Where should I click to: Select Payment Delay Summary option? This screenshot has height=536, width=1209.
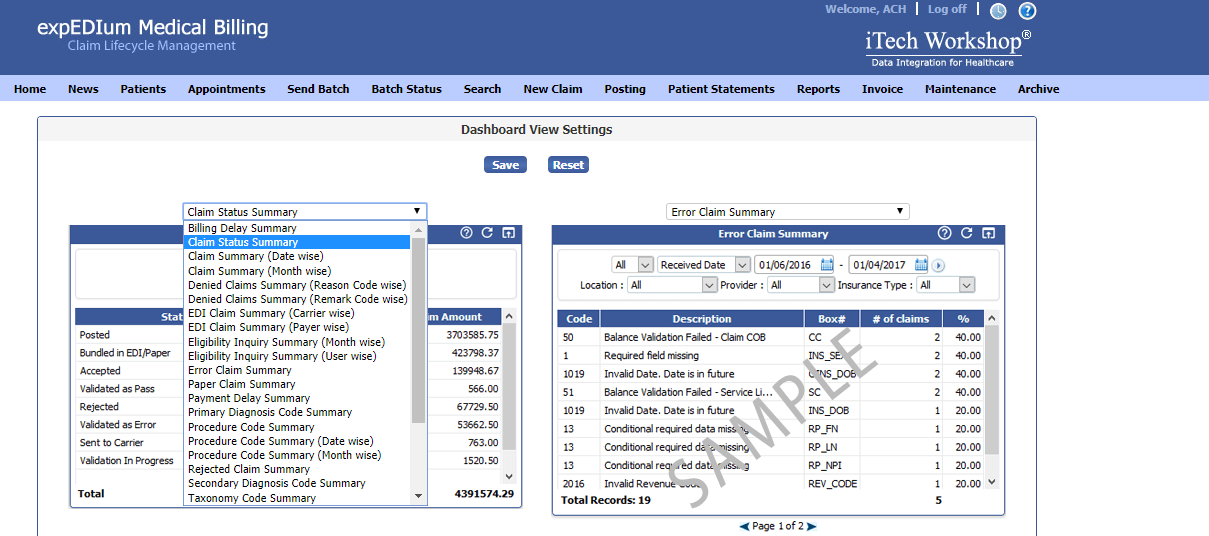tap(297, 398)
